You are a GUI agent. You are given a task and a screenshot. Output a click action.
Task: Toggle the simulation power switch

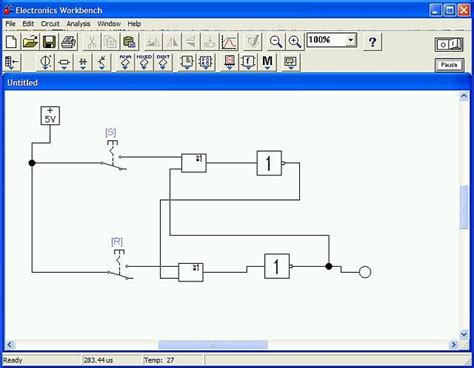pos(449,44)
